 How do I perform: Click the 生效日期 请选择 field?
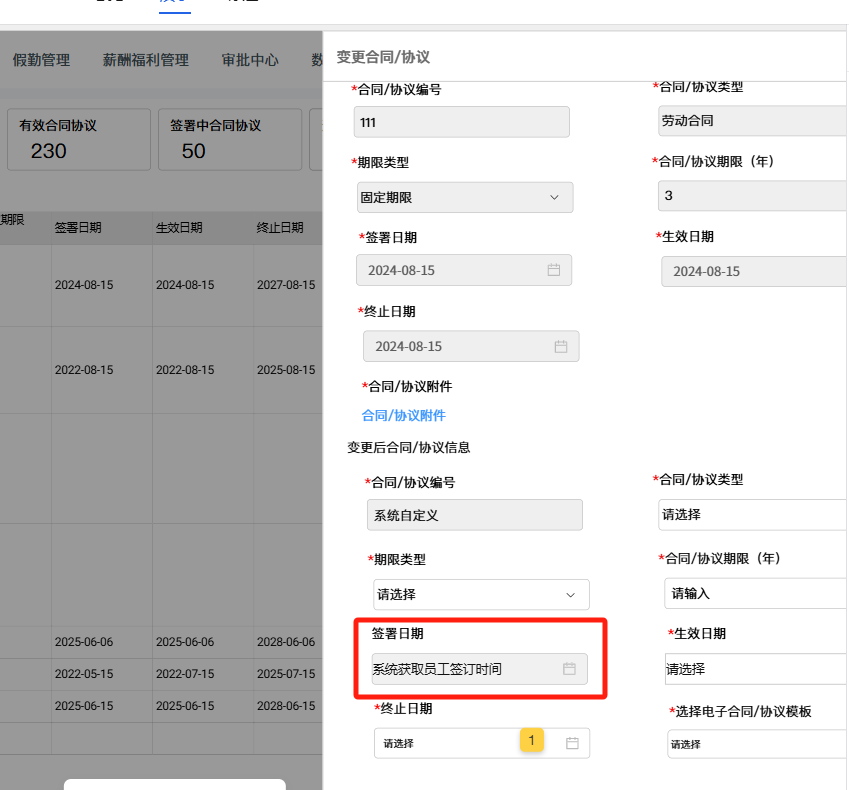[x=755, y=669]
